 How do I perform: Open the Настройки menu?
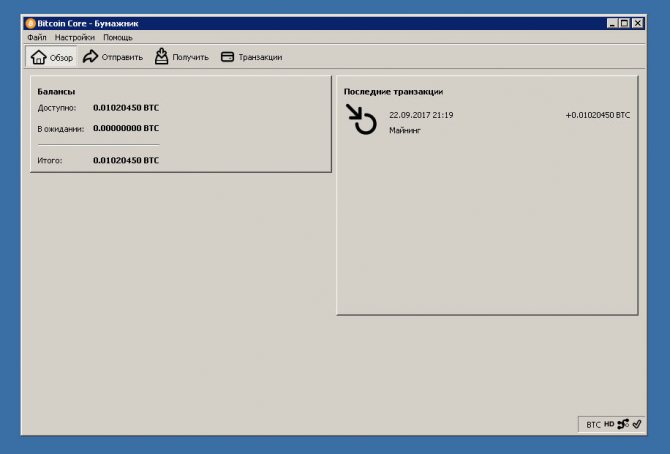point(75,37)
